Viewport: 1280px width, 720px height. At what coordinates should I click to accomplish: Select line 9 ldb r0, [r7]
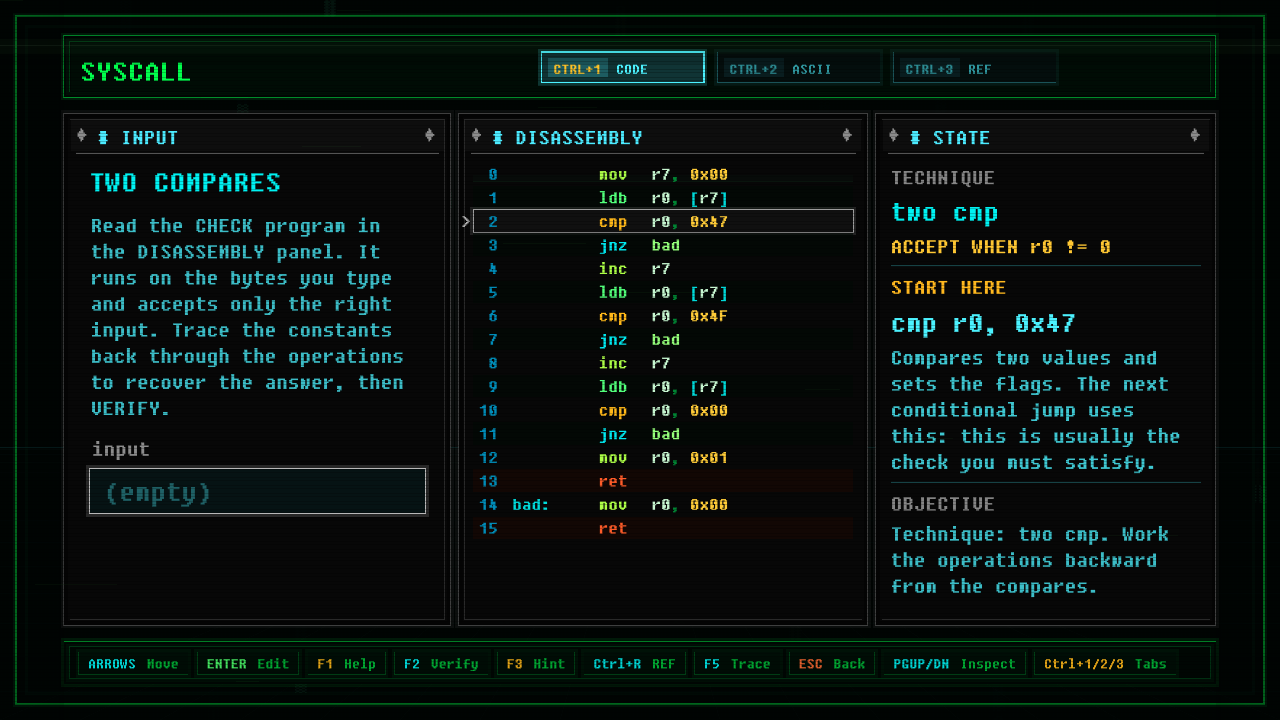point(663,387)
